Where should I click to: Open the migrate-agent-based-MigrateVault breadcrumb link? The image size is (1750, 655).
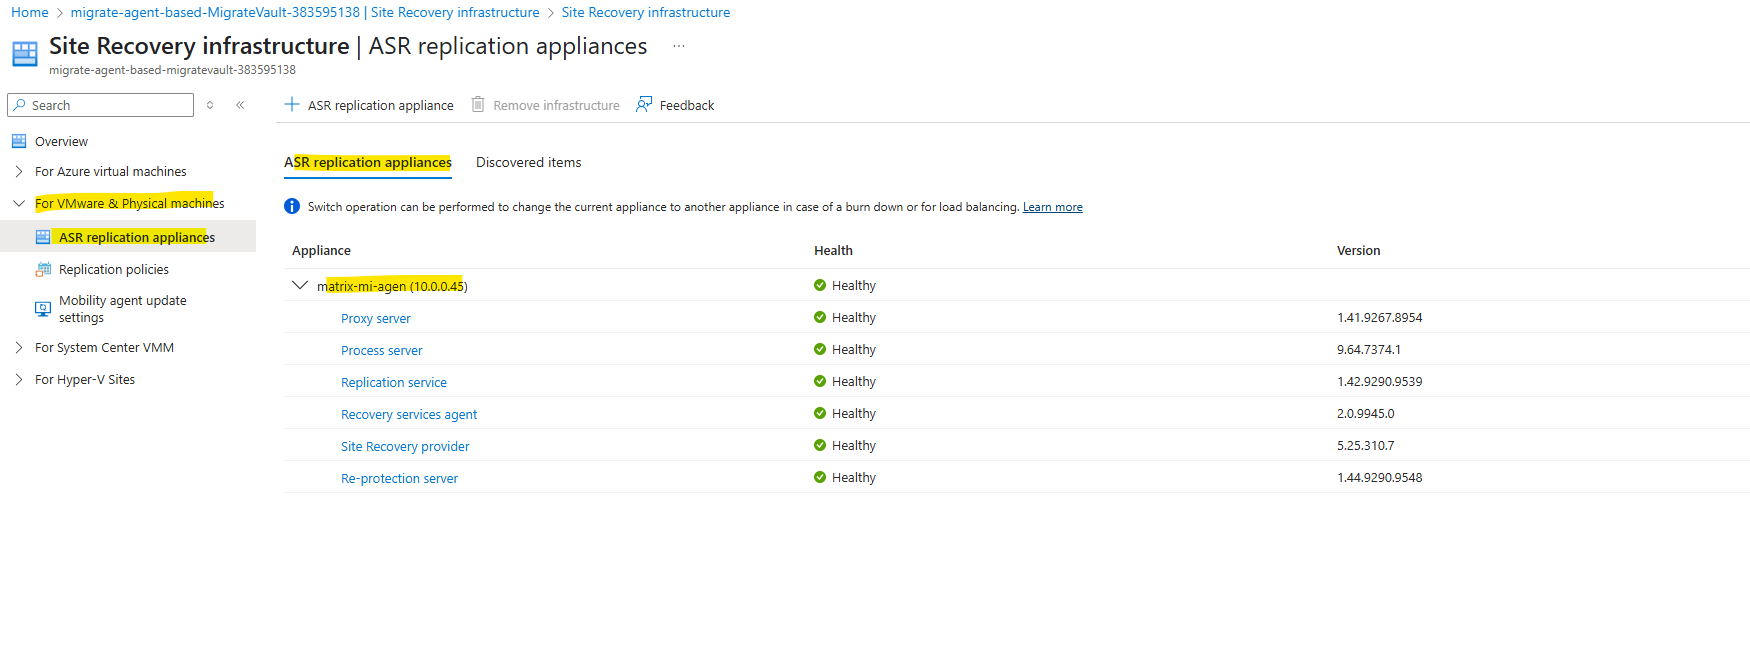[305, 12]
